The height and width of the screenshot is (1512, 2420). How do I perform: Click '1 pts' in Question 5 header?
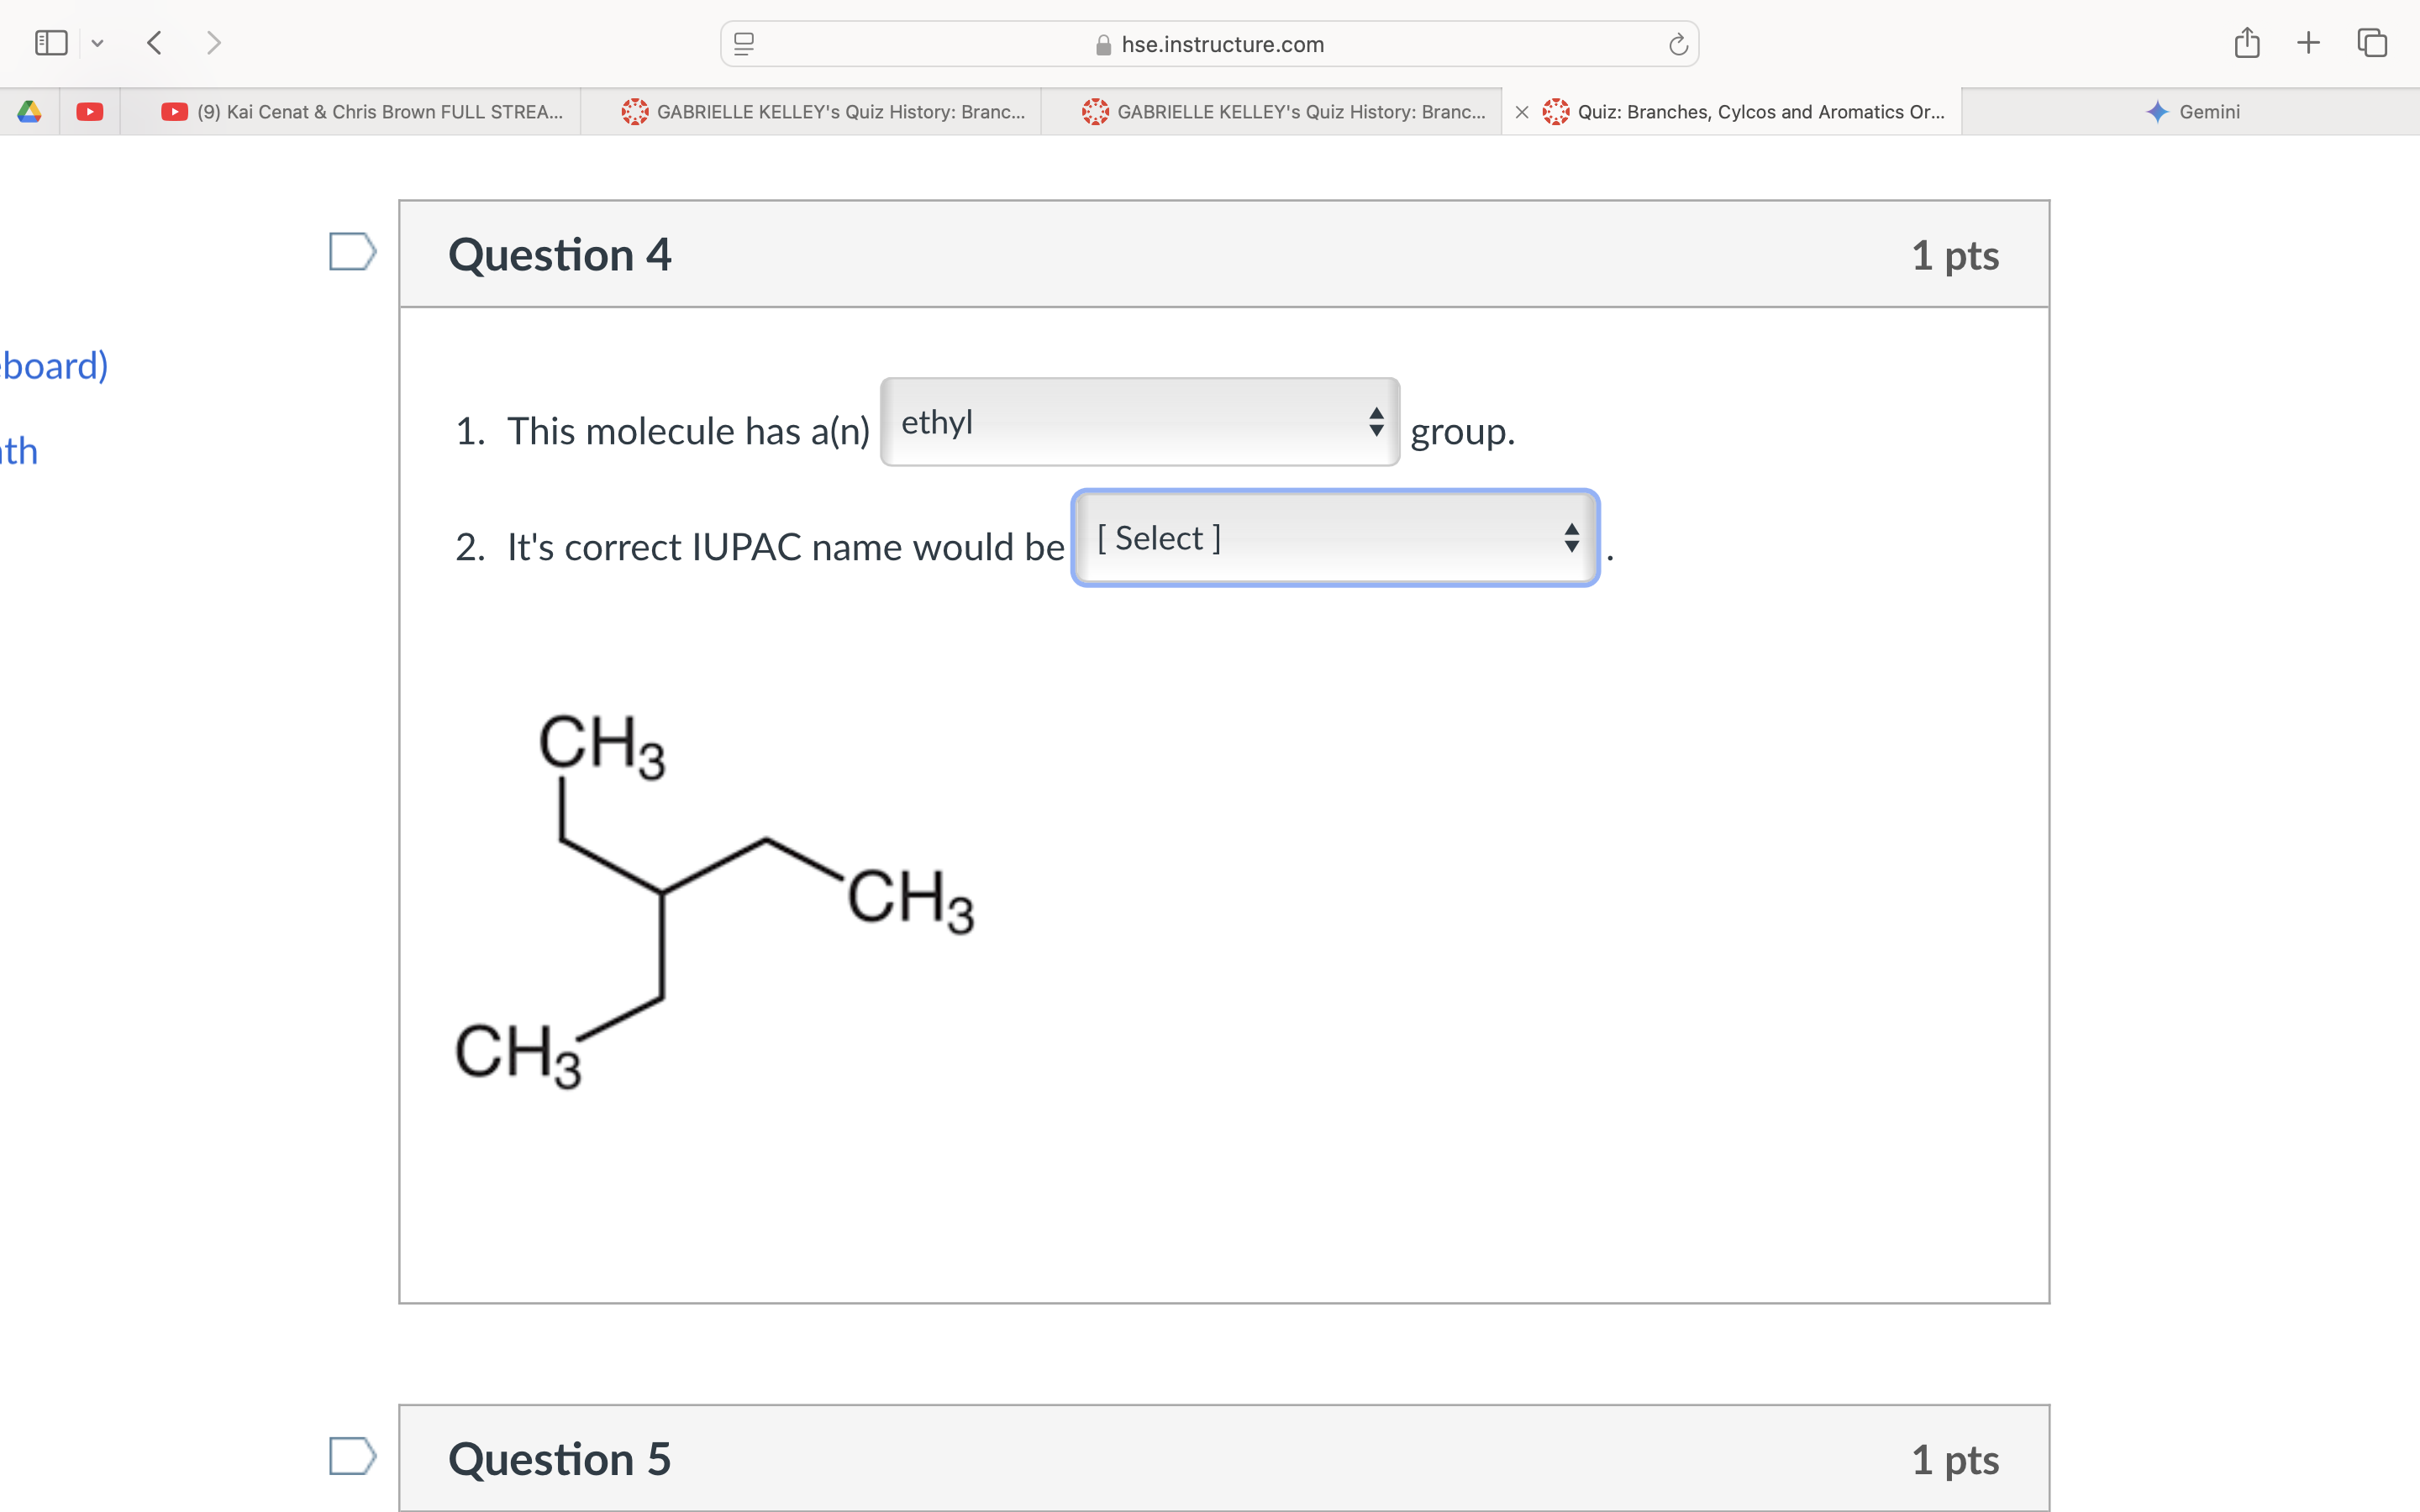point(1955,1460)
